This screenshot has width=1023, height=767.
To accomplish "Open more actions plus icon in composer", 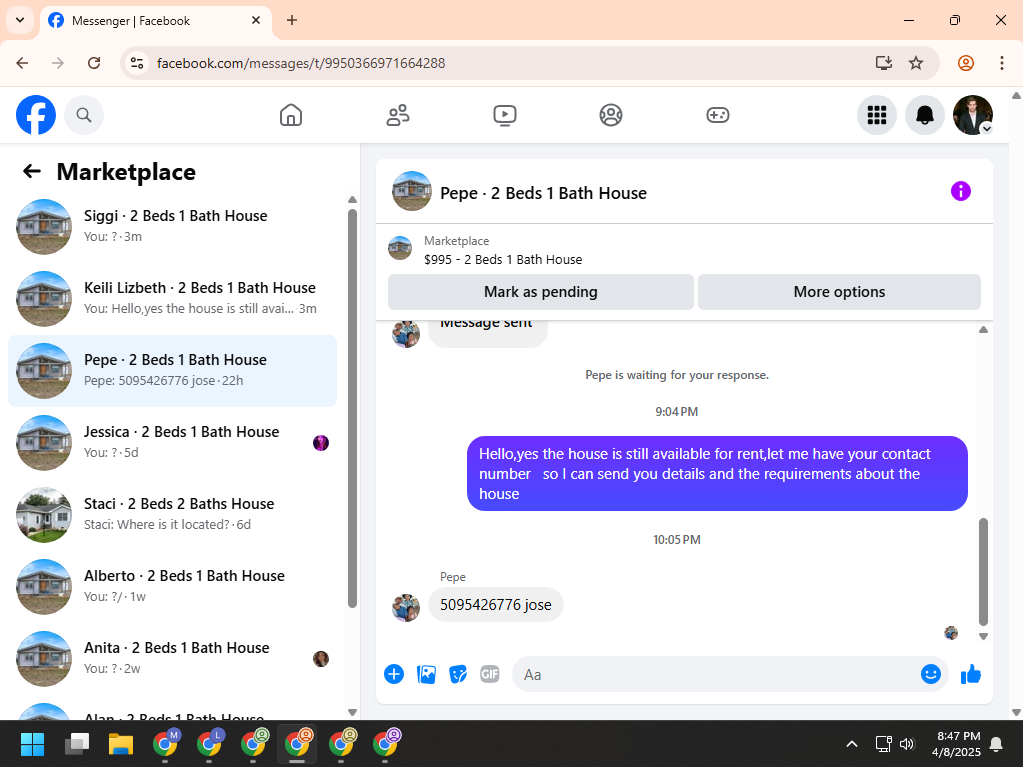I will coord(394,674).
